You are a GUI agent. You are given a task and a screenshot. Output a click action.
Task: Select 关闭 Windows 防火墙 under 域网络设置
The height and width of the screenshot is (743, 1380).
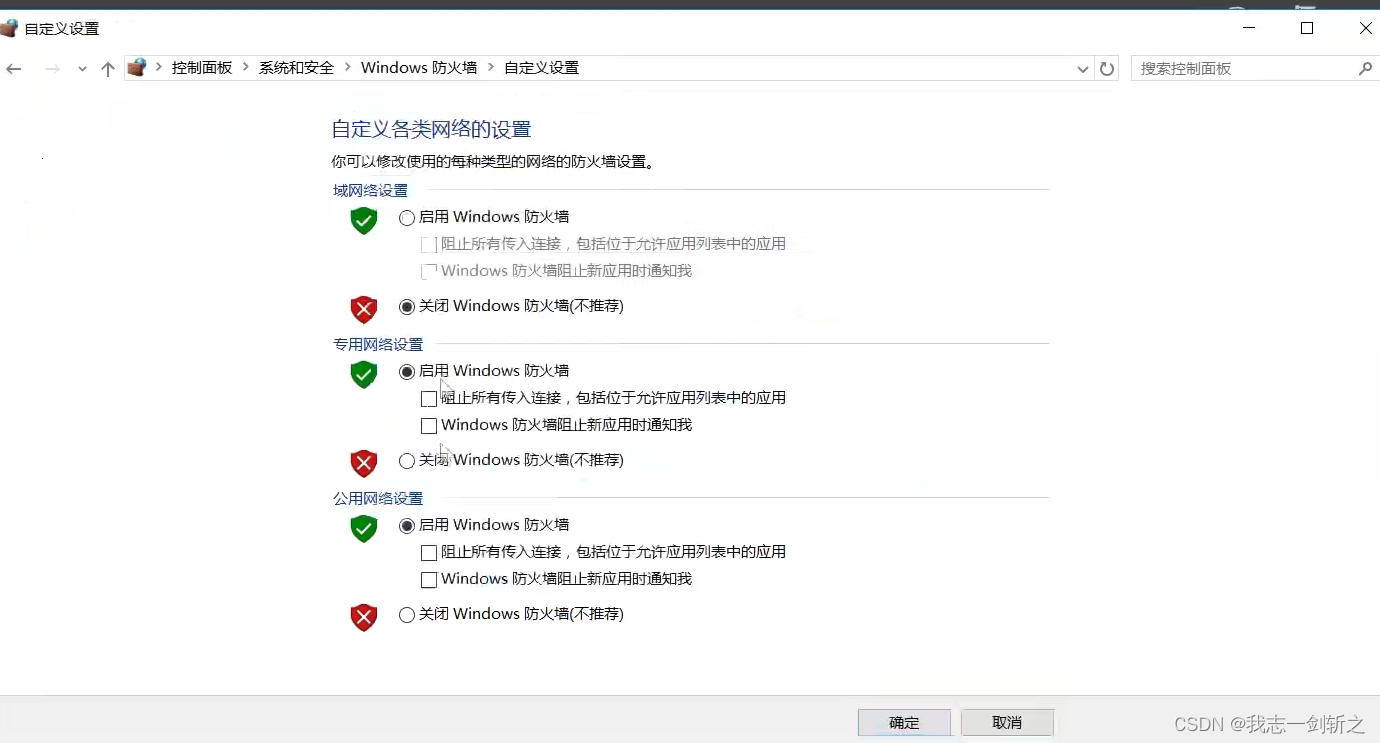[407, 307]
